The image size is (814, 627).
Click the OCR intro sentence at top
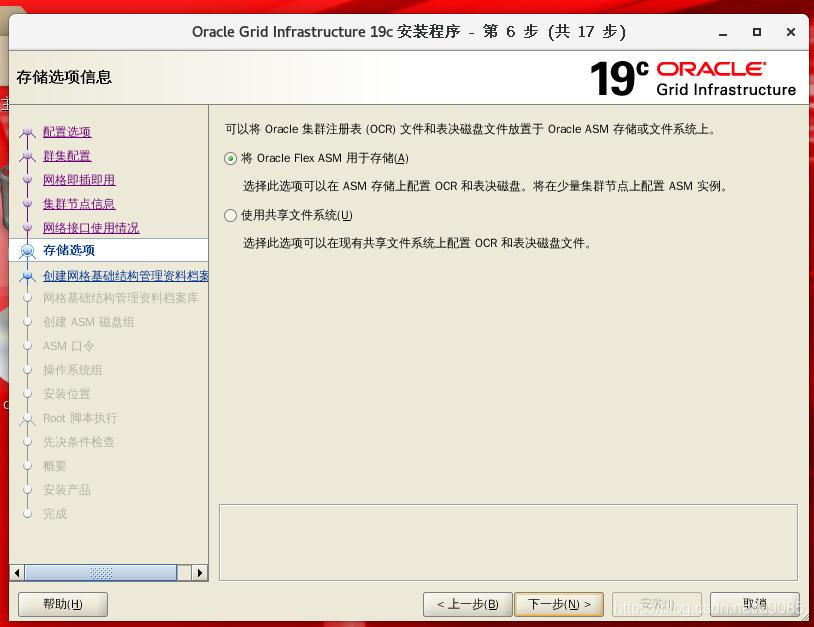click(x=470, y=129)
